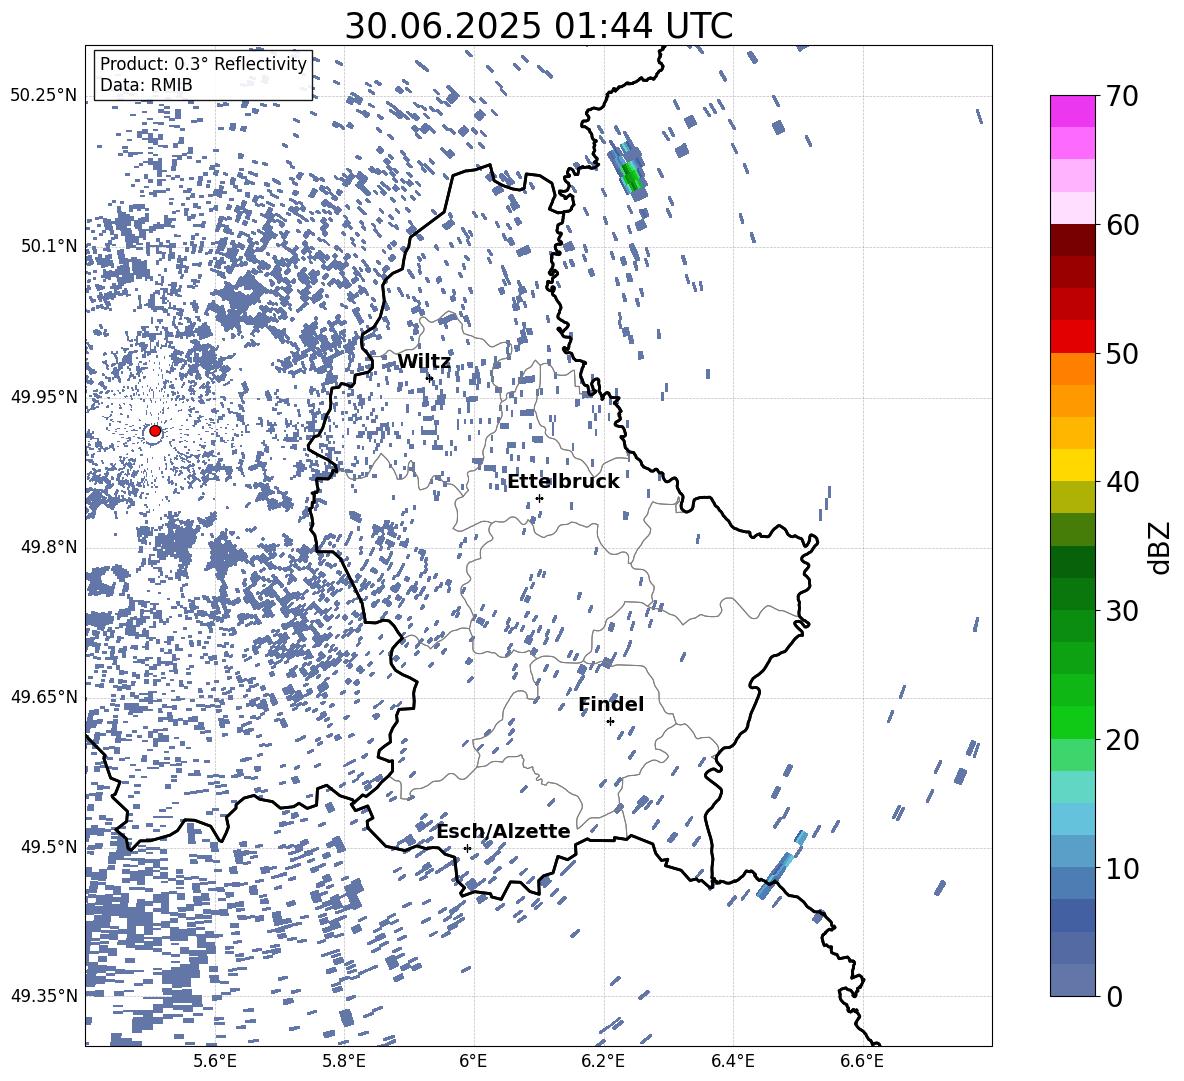Click the lowest slate-blue 0 dBZ segment
1184x1081 pixels.
coord(1072,980)
